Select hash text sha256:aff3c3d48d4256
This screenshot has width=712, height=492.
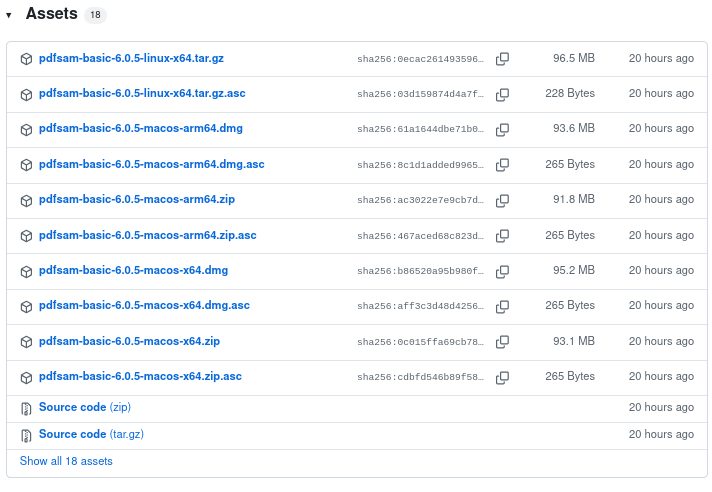420,306
